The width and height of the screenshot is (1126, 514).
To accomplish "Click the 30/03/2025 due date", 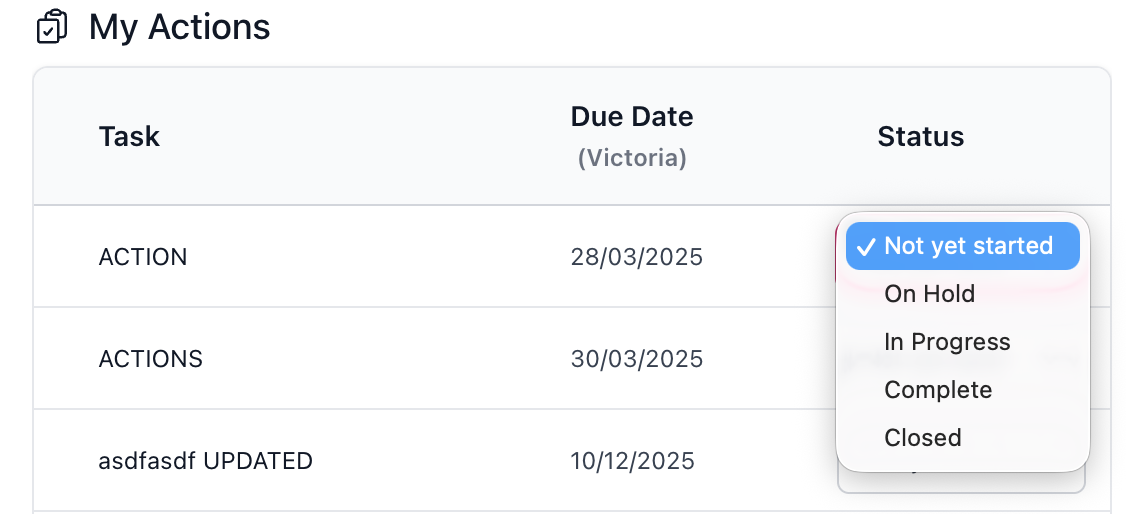I will tap(636, 358).
